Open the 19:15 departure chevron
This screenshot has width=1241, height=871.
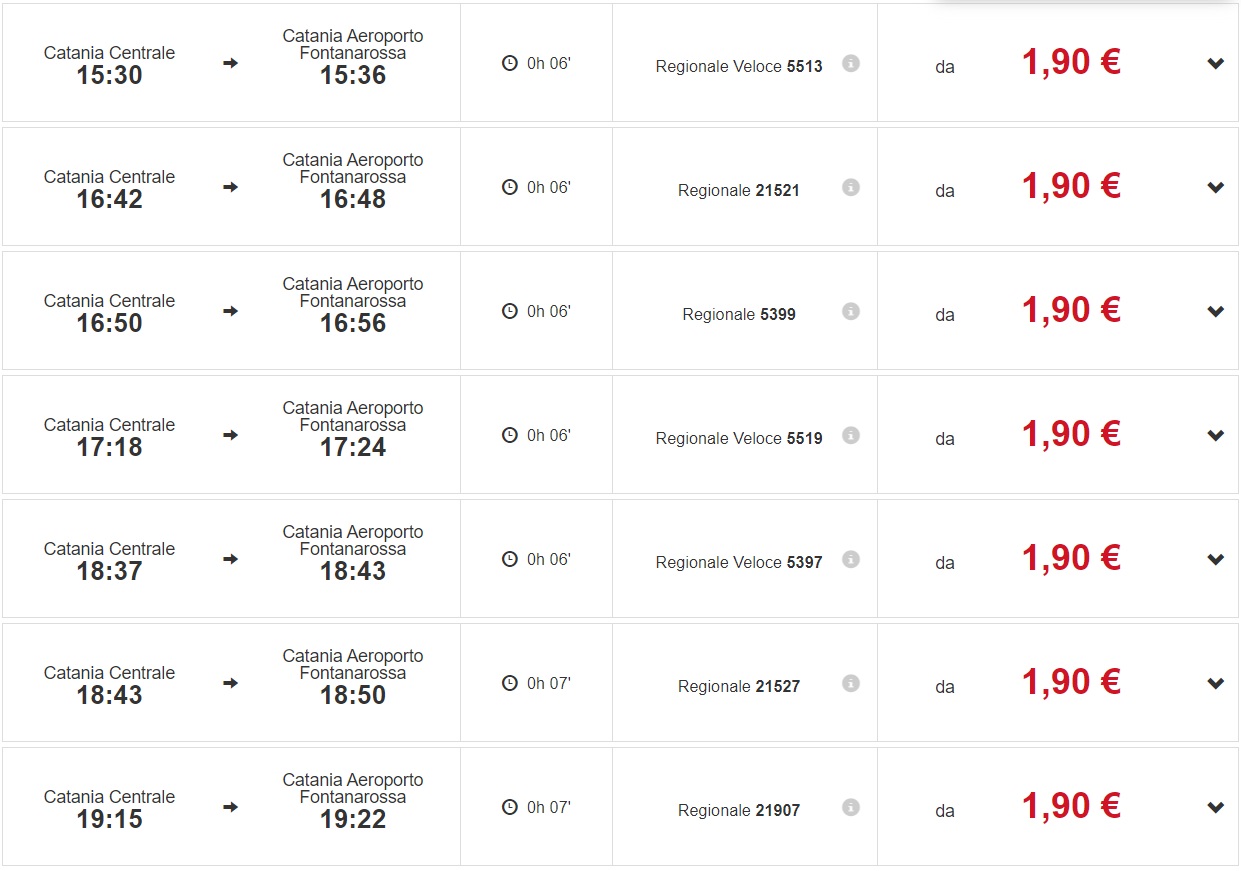tap(1215, 808)
